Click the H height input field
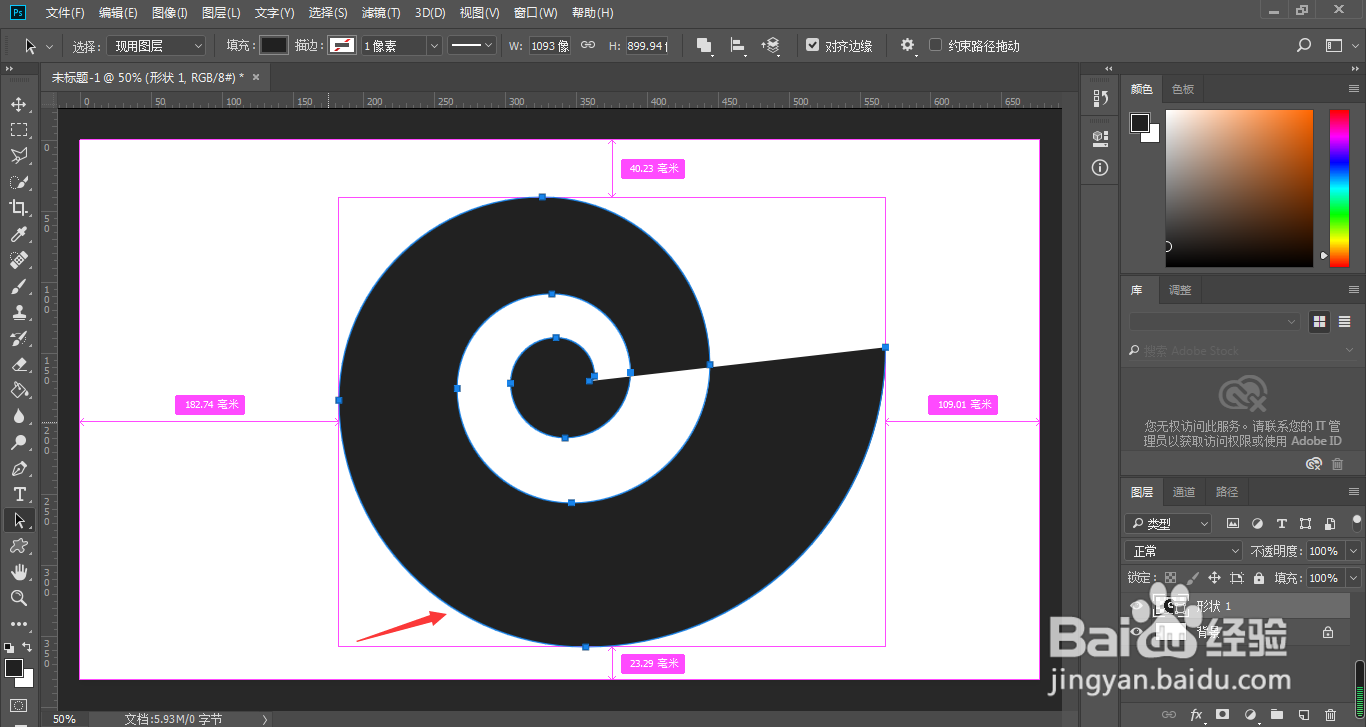Viewport: 1366px width, 727px height. click(x=646, y=46)
